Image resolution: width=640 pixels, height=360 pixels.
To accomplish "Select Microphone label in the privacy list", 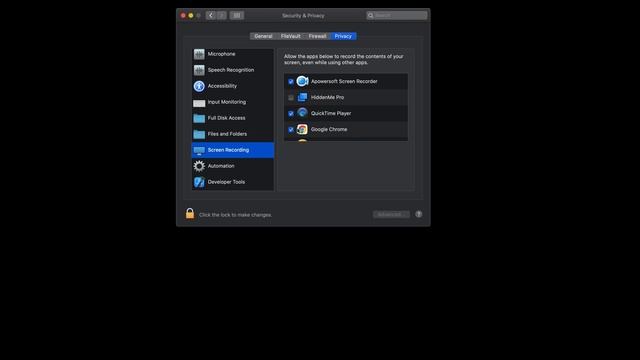I will [x=221, y=54].
